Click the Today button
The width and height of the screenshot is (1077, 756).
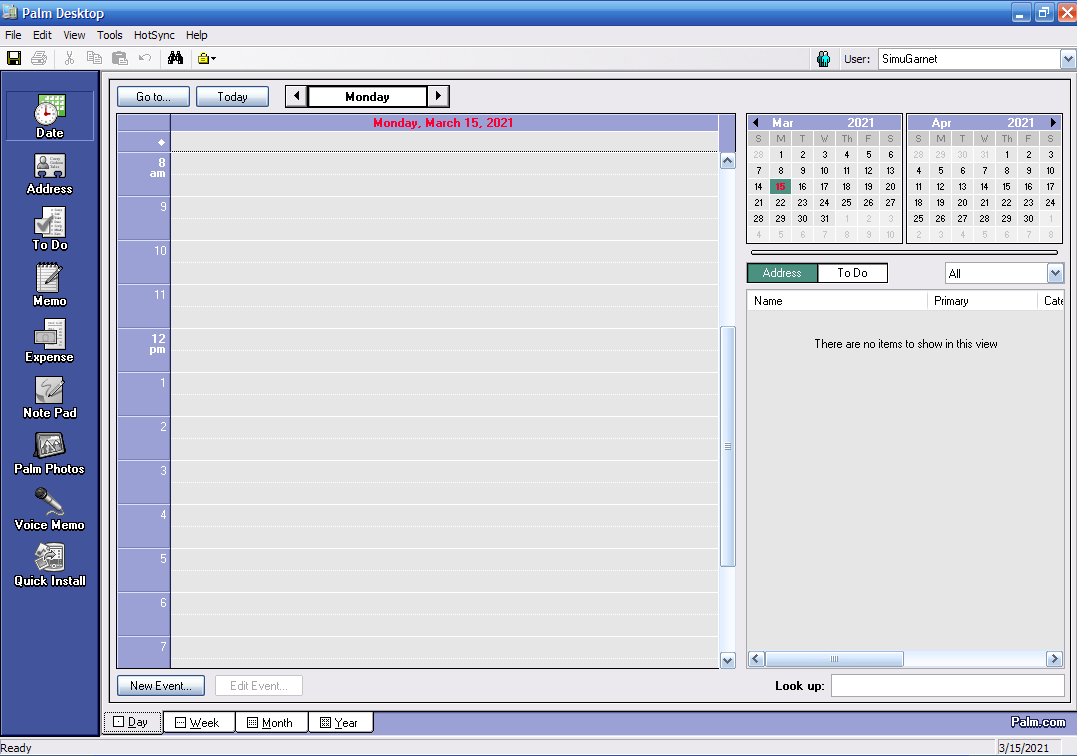[232, 96]
